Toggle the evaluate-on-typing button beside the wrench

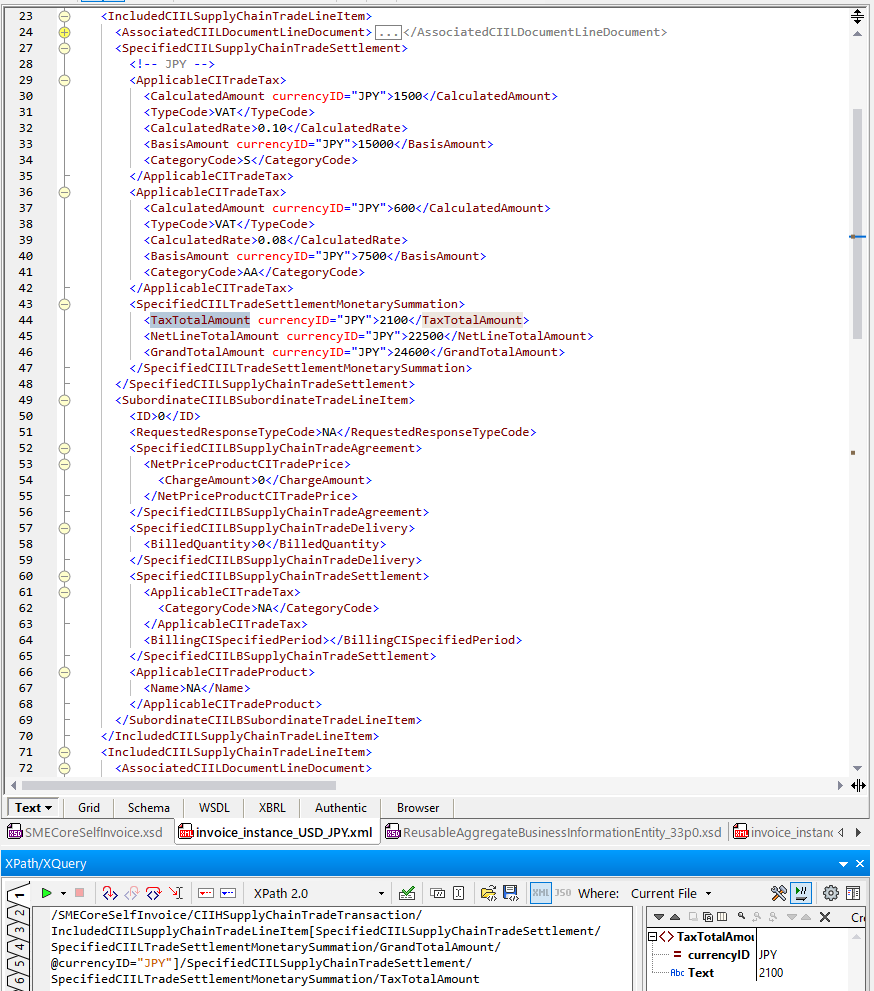pos(801,893)
